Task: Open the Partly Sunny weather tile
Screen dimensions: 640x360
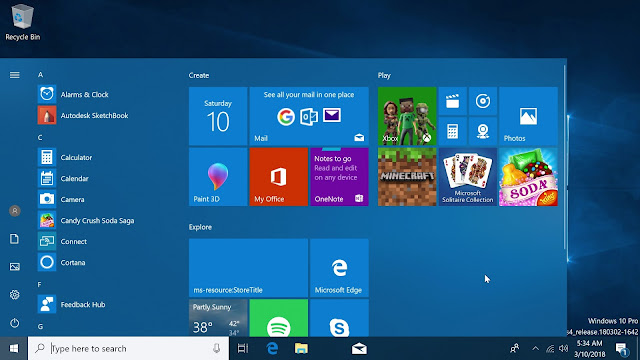Action: click(x=218, y=318)
